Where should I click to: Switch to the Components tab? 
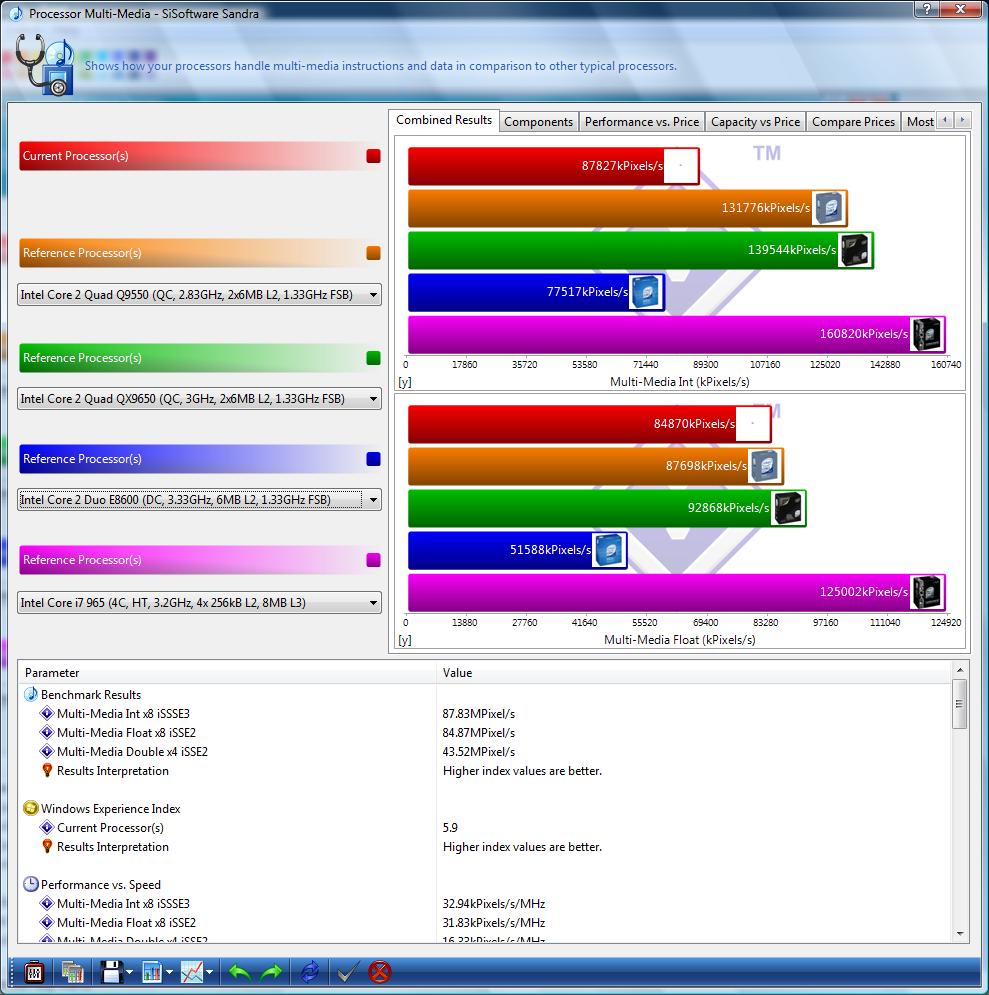(539, 122)
